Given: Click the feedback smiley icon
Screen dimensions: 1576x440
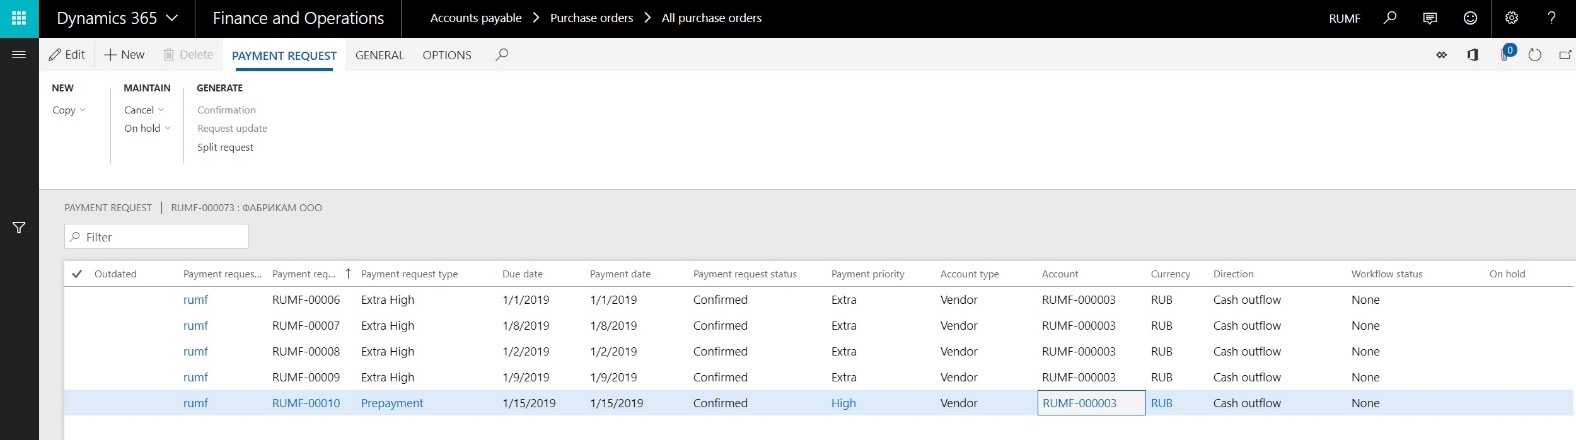Looking at the screenshot, I should tap(1470, 18).
